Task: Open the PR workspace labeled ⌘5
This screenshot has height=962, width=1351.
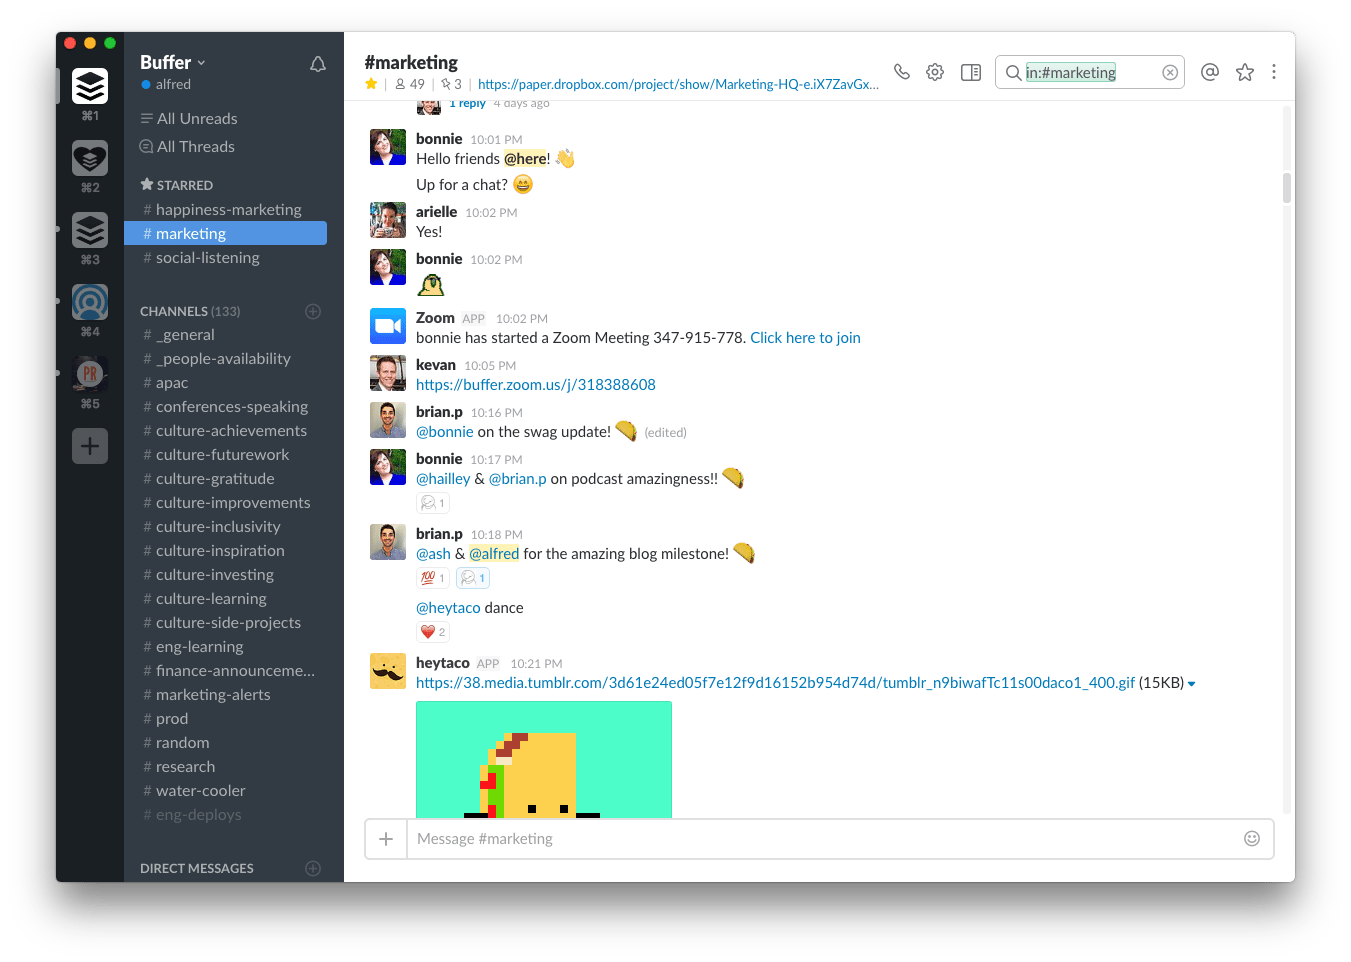Action: tap(90, 374)
